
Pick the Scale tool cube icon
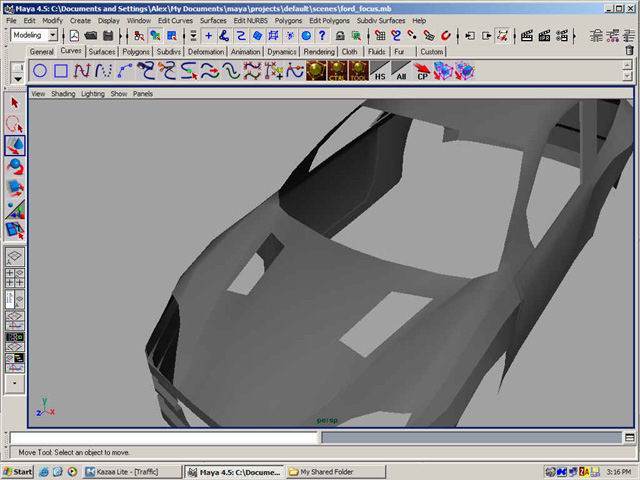(x=15, y=188)
